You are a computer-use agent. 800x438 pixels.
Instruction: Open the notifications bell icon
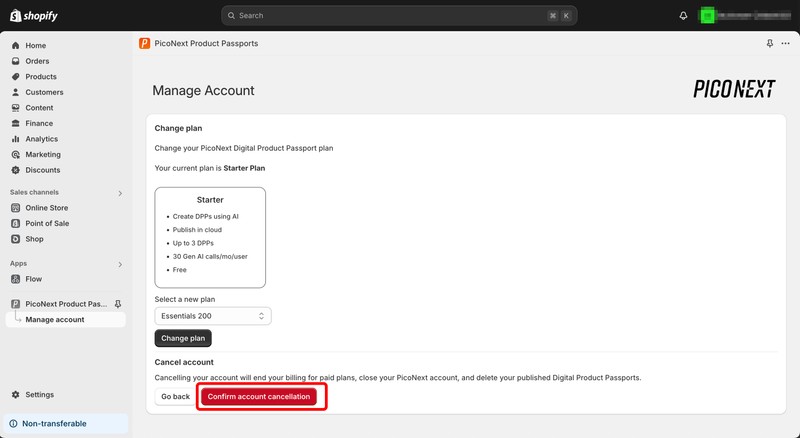click(684, 16)
